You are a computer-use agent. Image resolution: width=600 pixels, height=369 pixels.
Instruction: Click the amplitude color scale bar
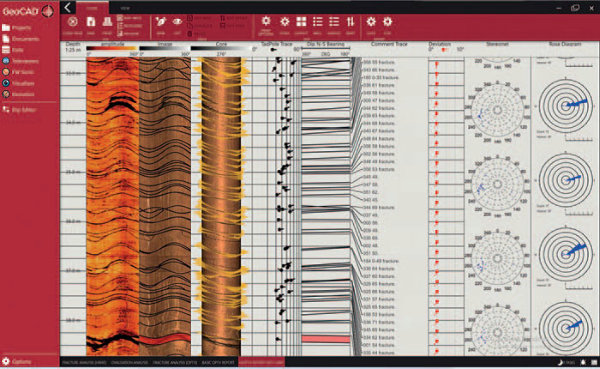pos(111,49)
